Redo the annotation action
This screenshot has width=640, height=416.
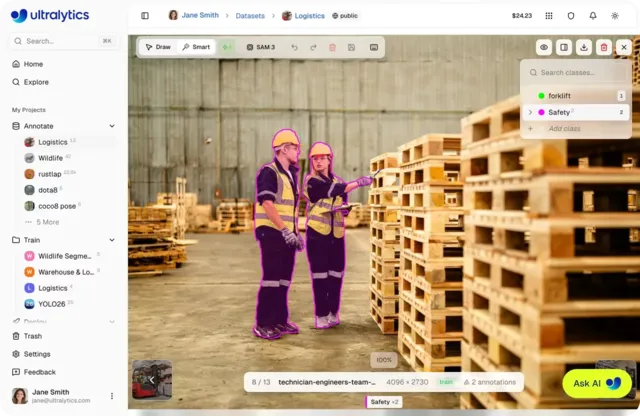coord(313,47)
